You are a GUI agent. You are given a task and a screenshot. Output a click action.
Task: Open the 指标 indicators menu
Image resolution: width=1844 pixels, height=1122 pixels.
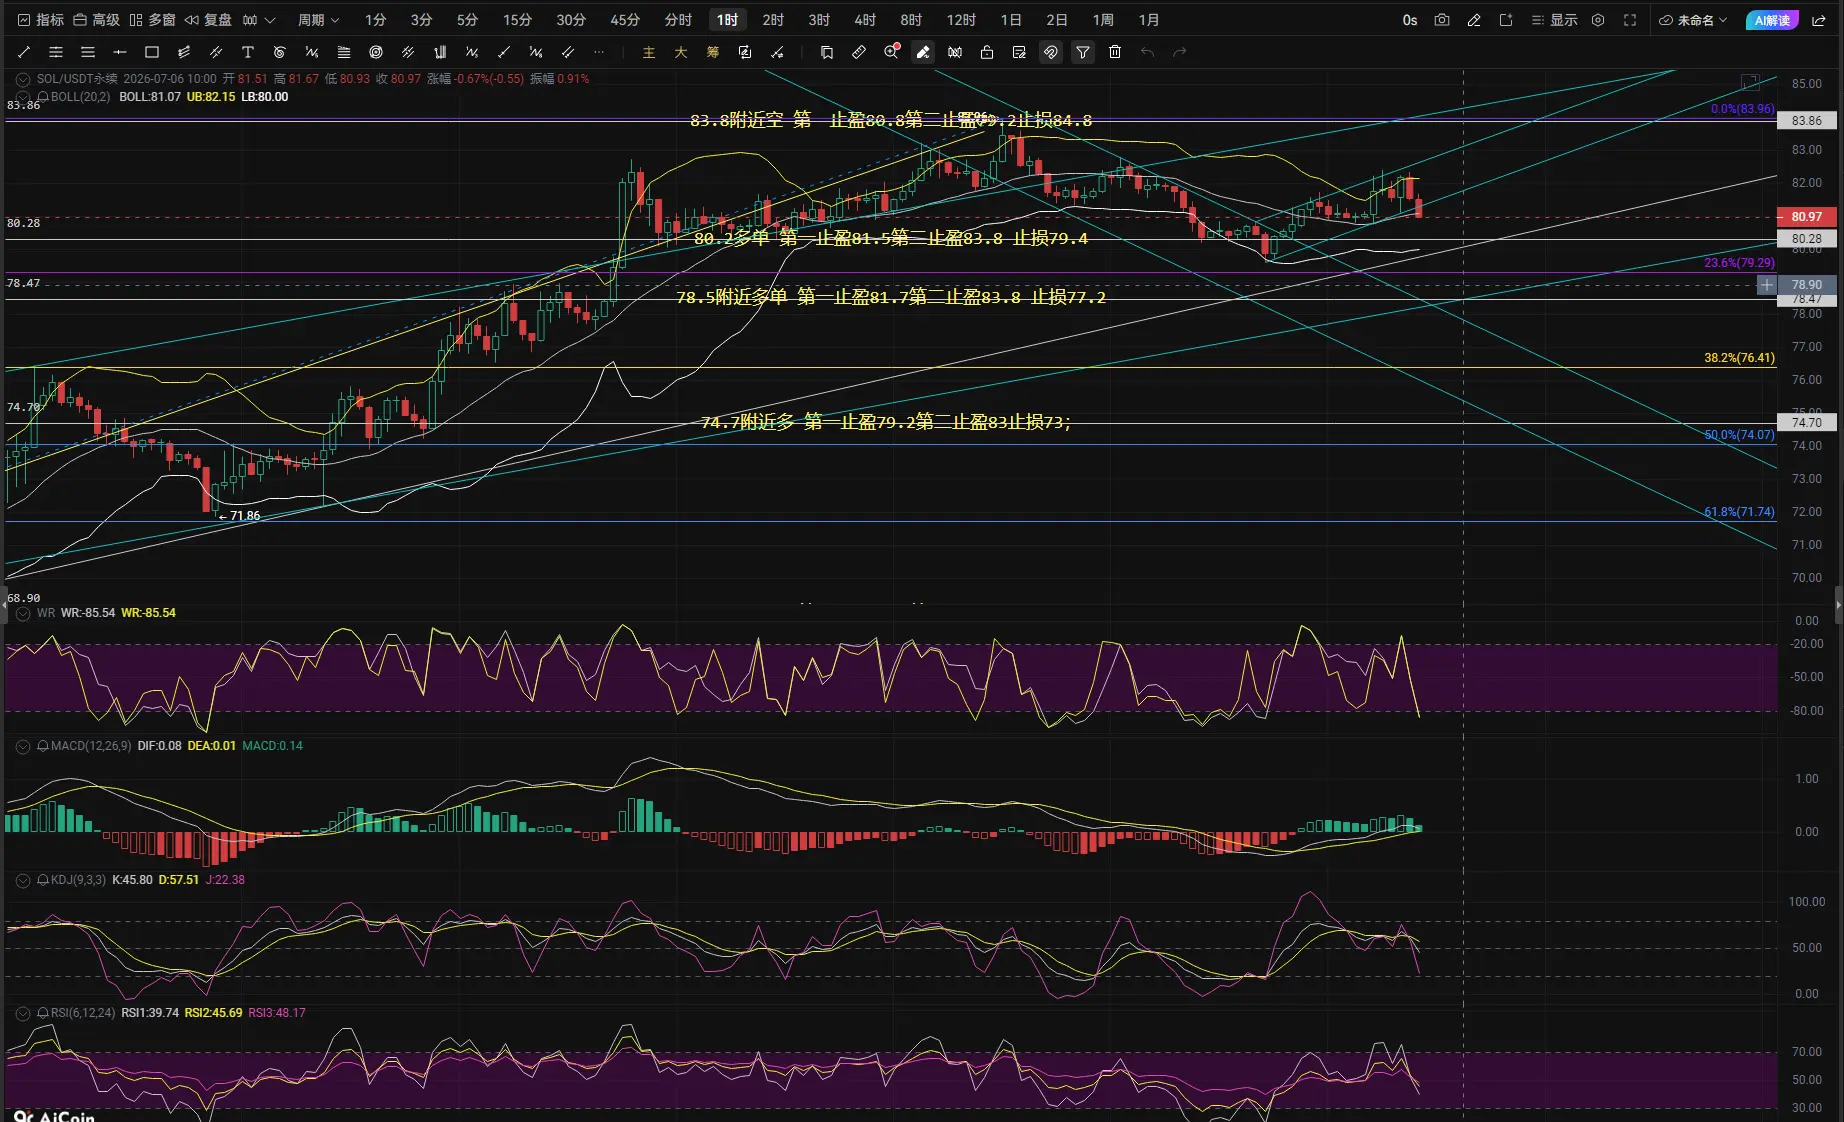pyautogui.click(x=41, y=20)
